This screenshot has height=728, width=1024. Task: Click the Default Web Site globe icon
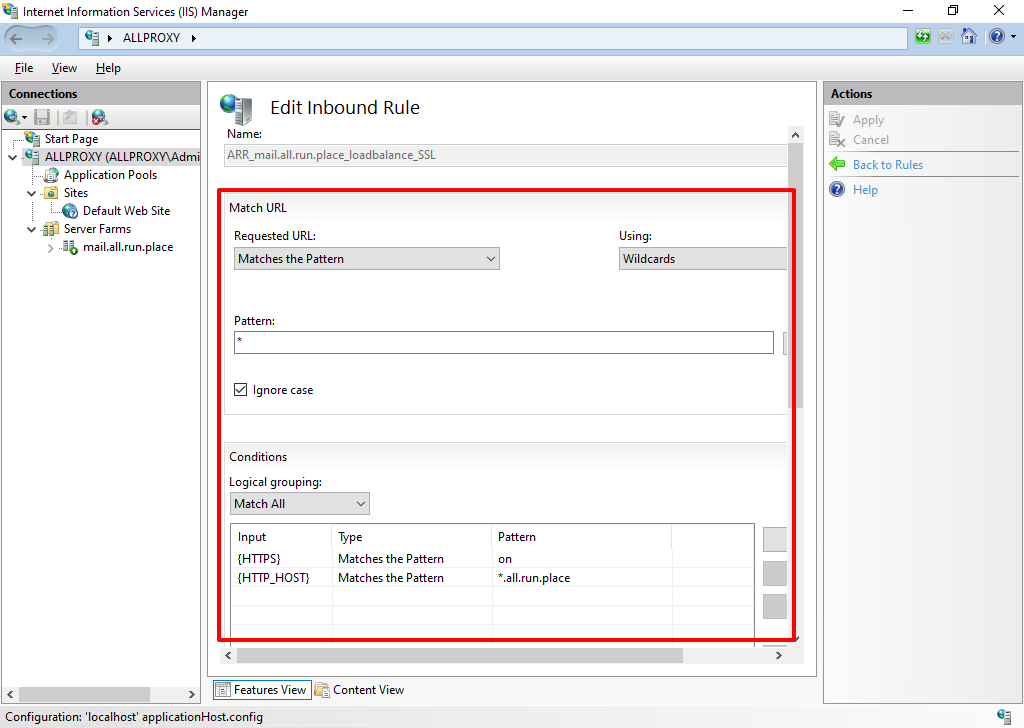click(70, 211)
